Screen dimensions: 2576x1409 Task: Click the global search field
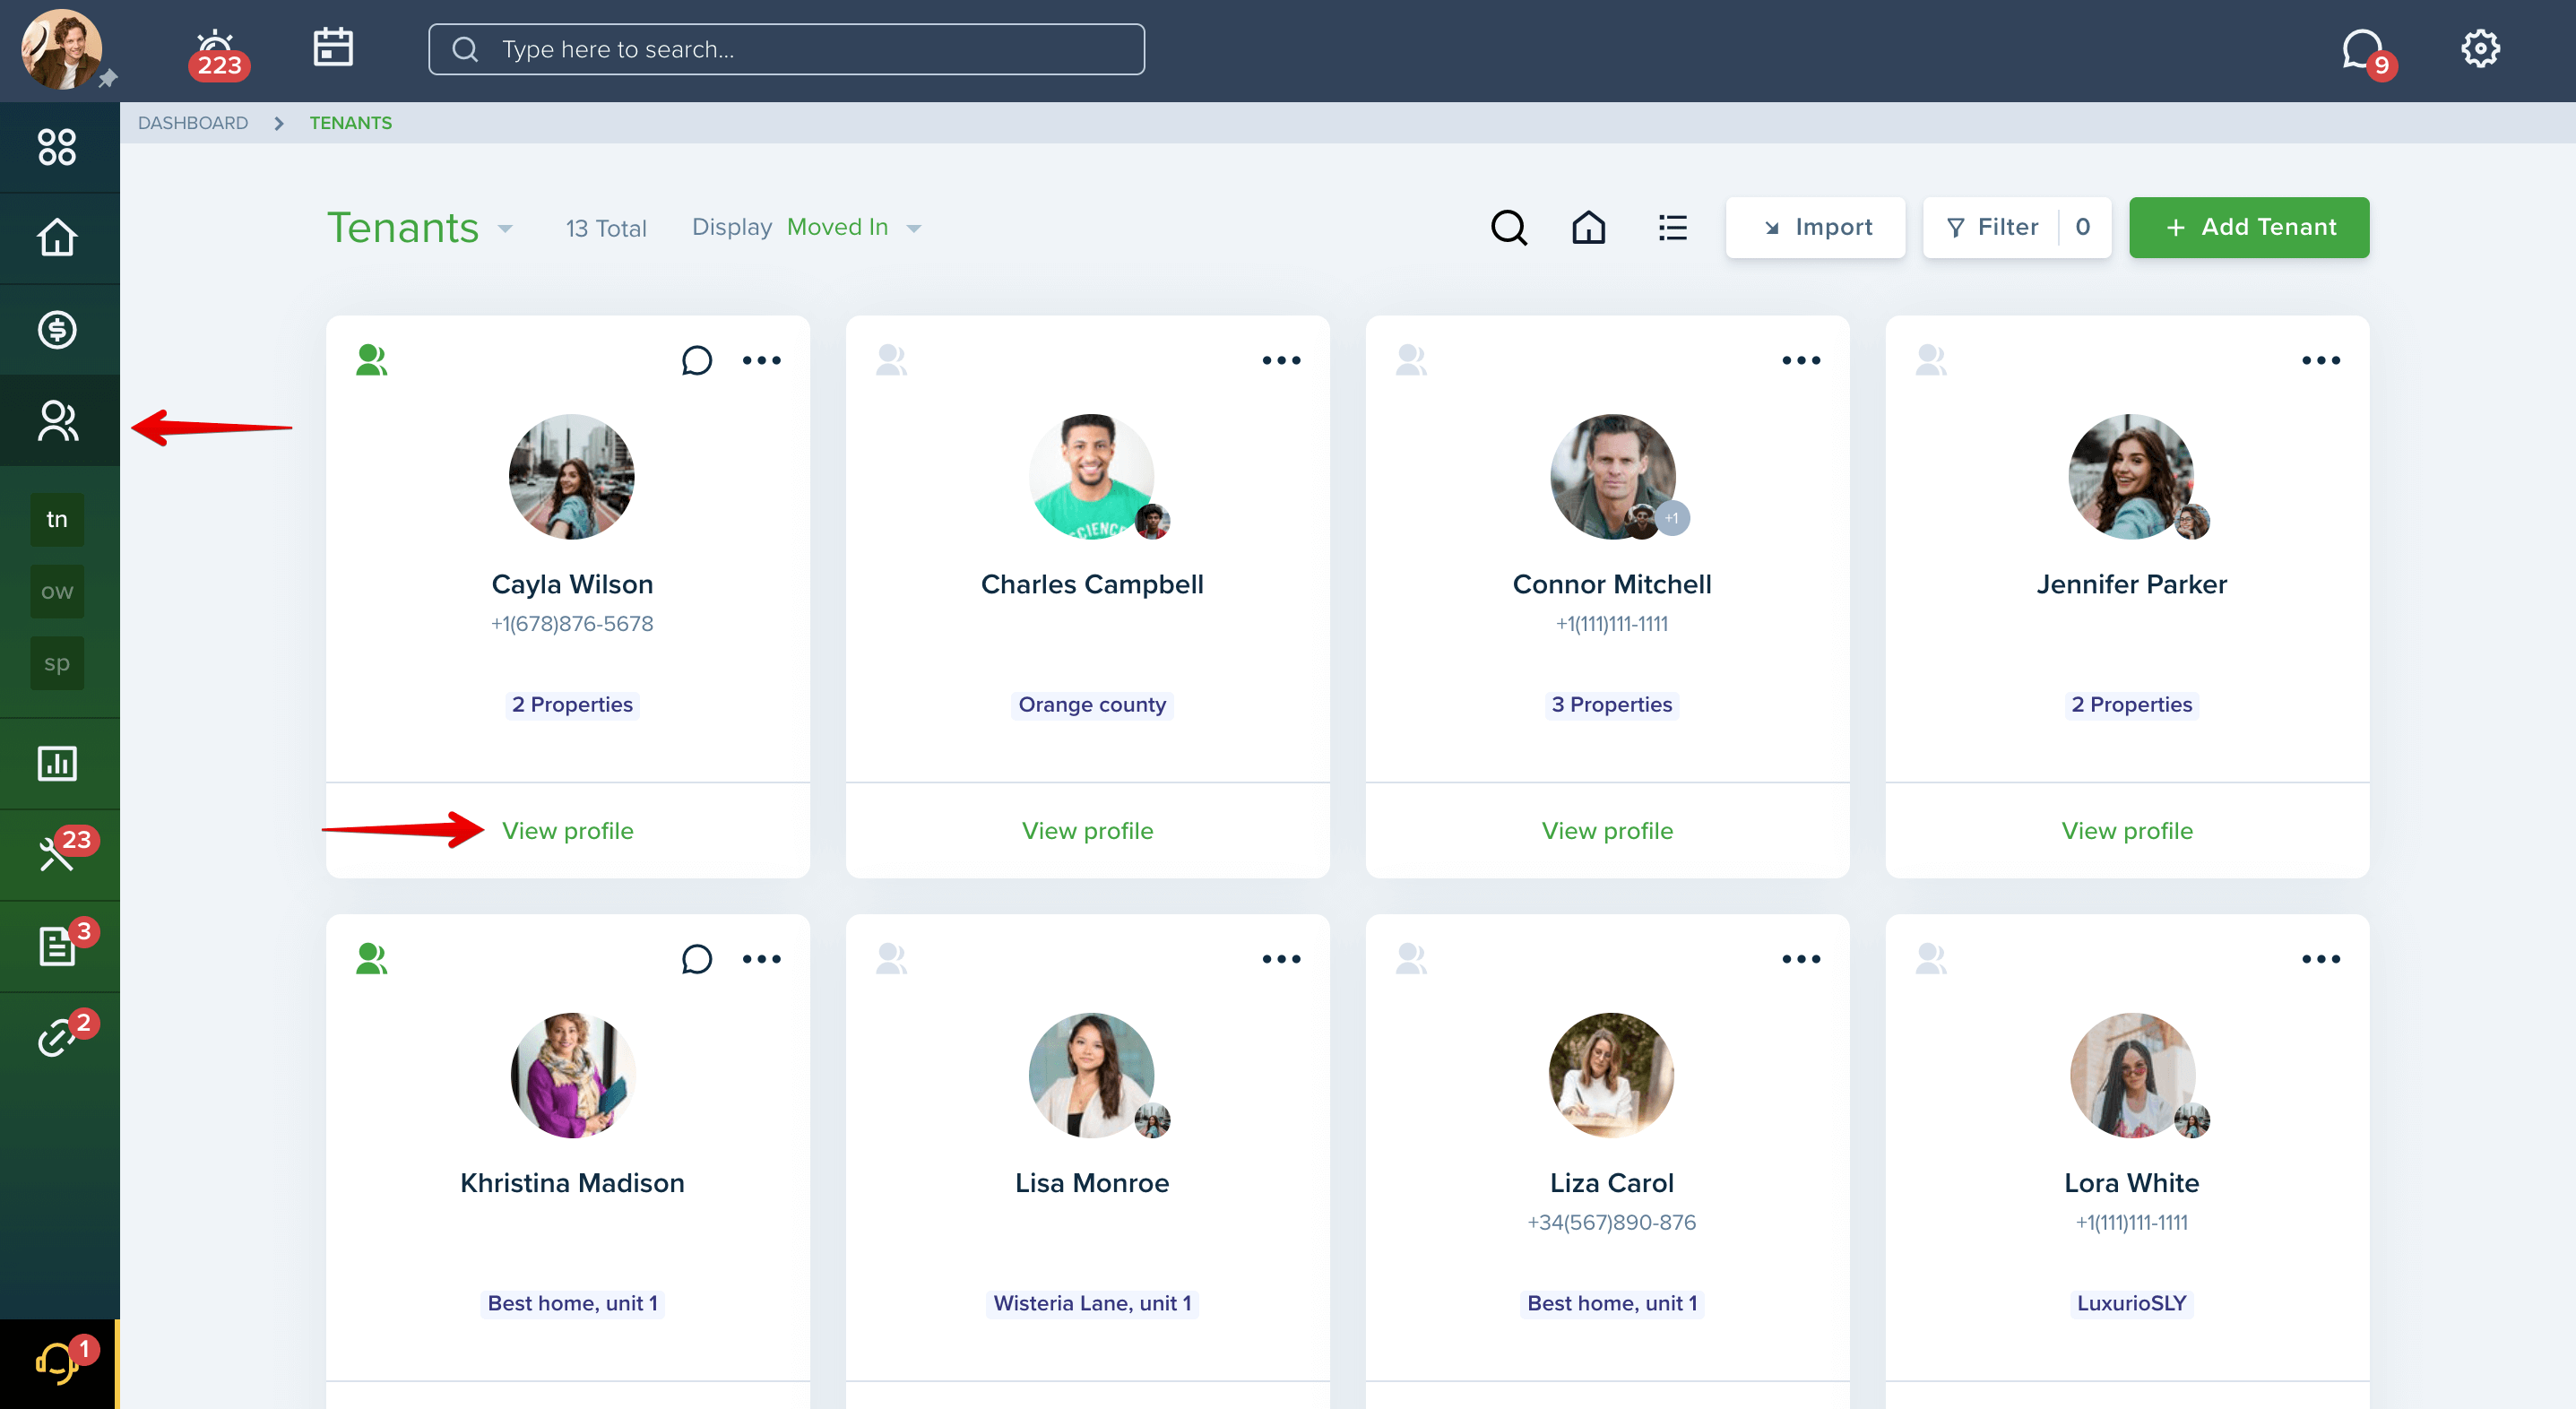coord(786,49)
